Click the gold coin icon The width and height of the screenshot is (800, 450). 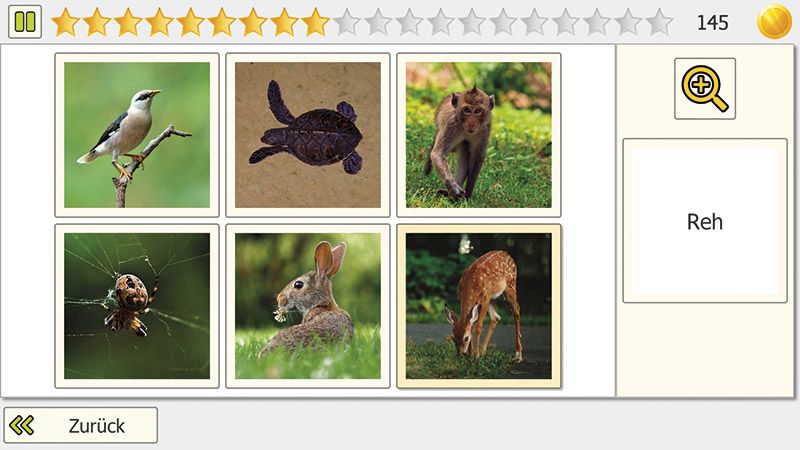[774, 21]
